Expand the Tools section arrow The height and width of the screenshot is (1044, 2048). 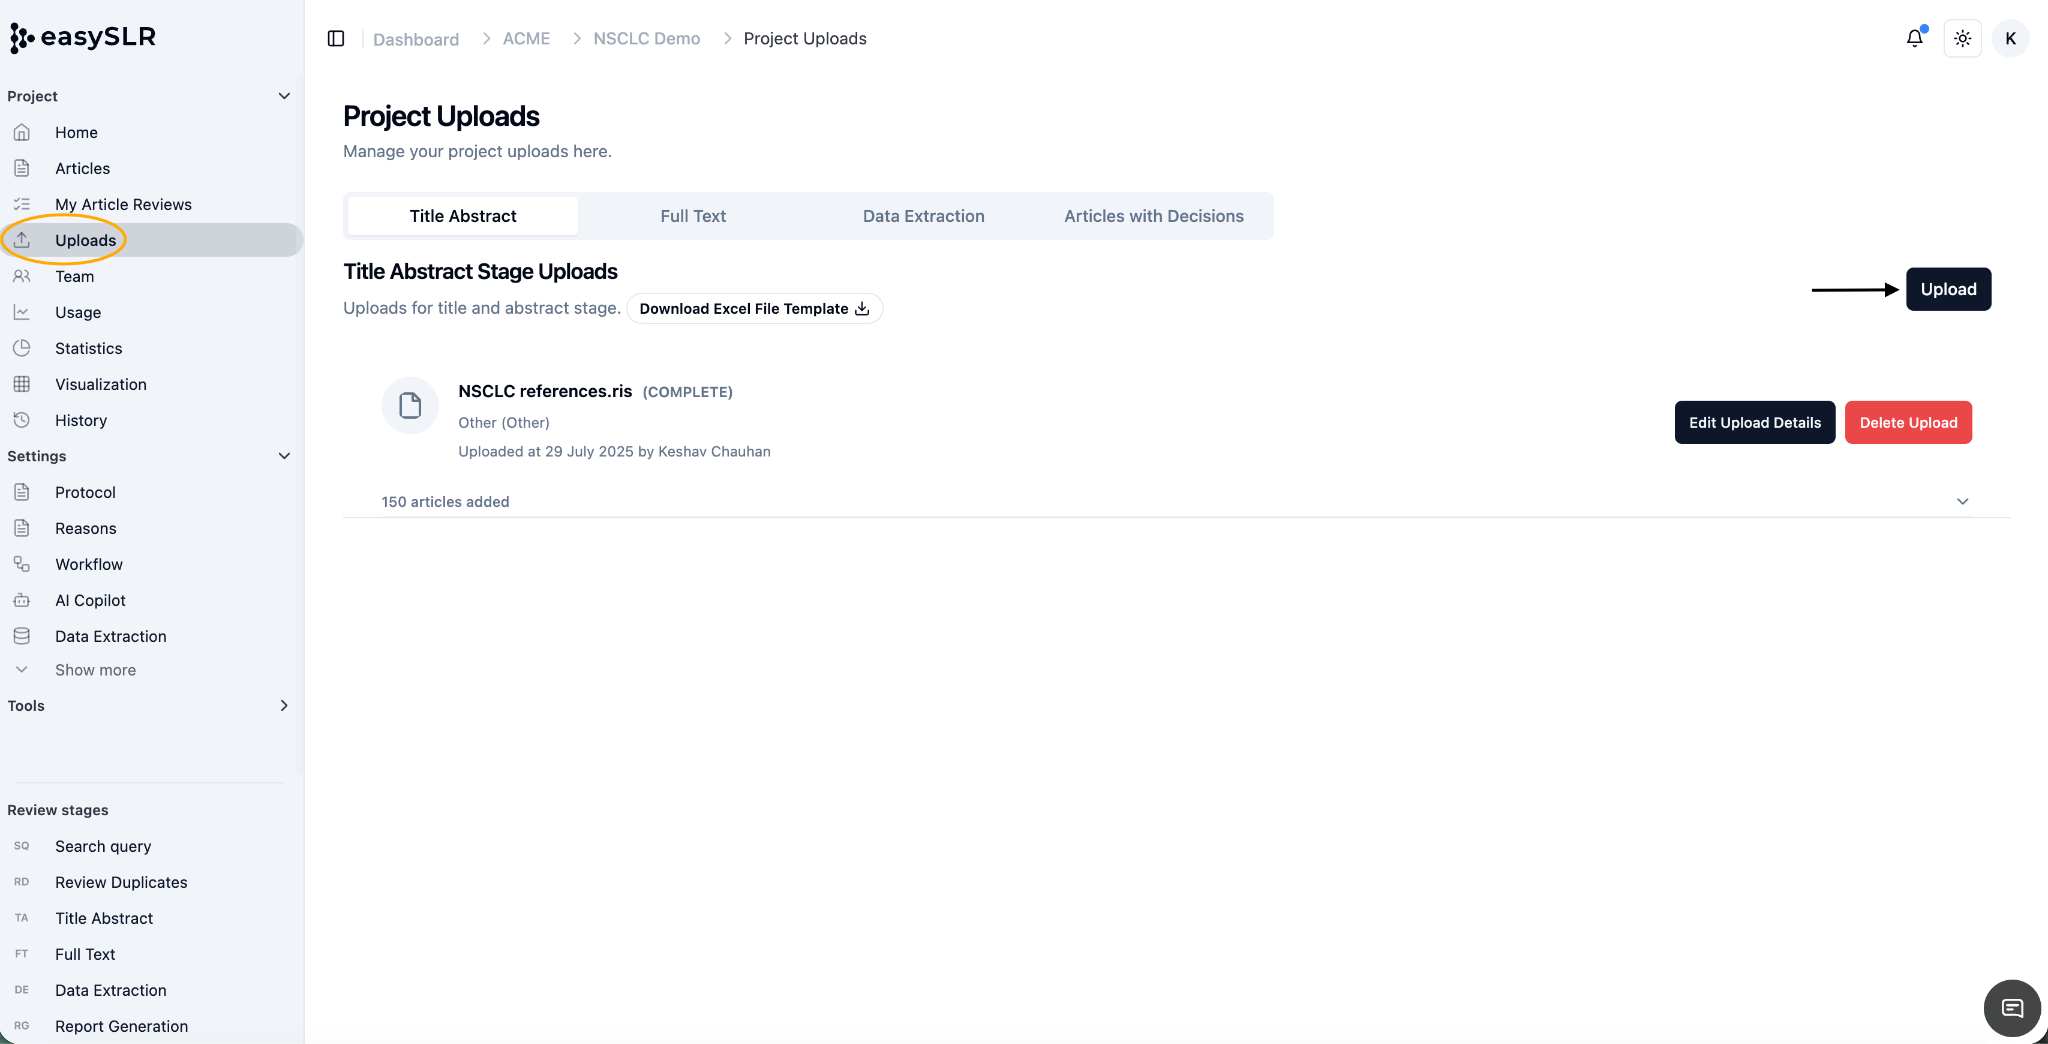[284, 706]
